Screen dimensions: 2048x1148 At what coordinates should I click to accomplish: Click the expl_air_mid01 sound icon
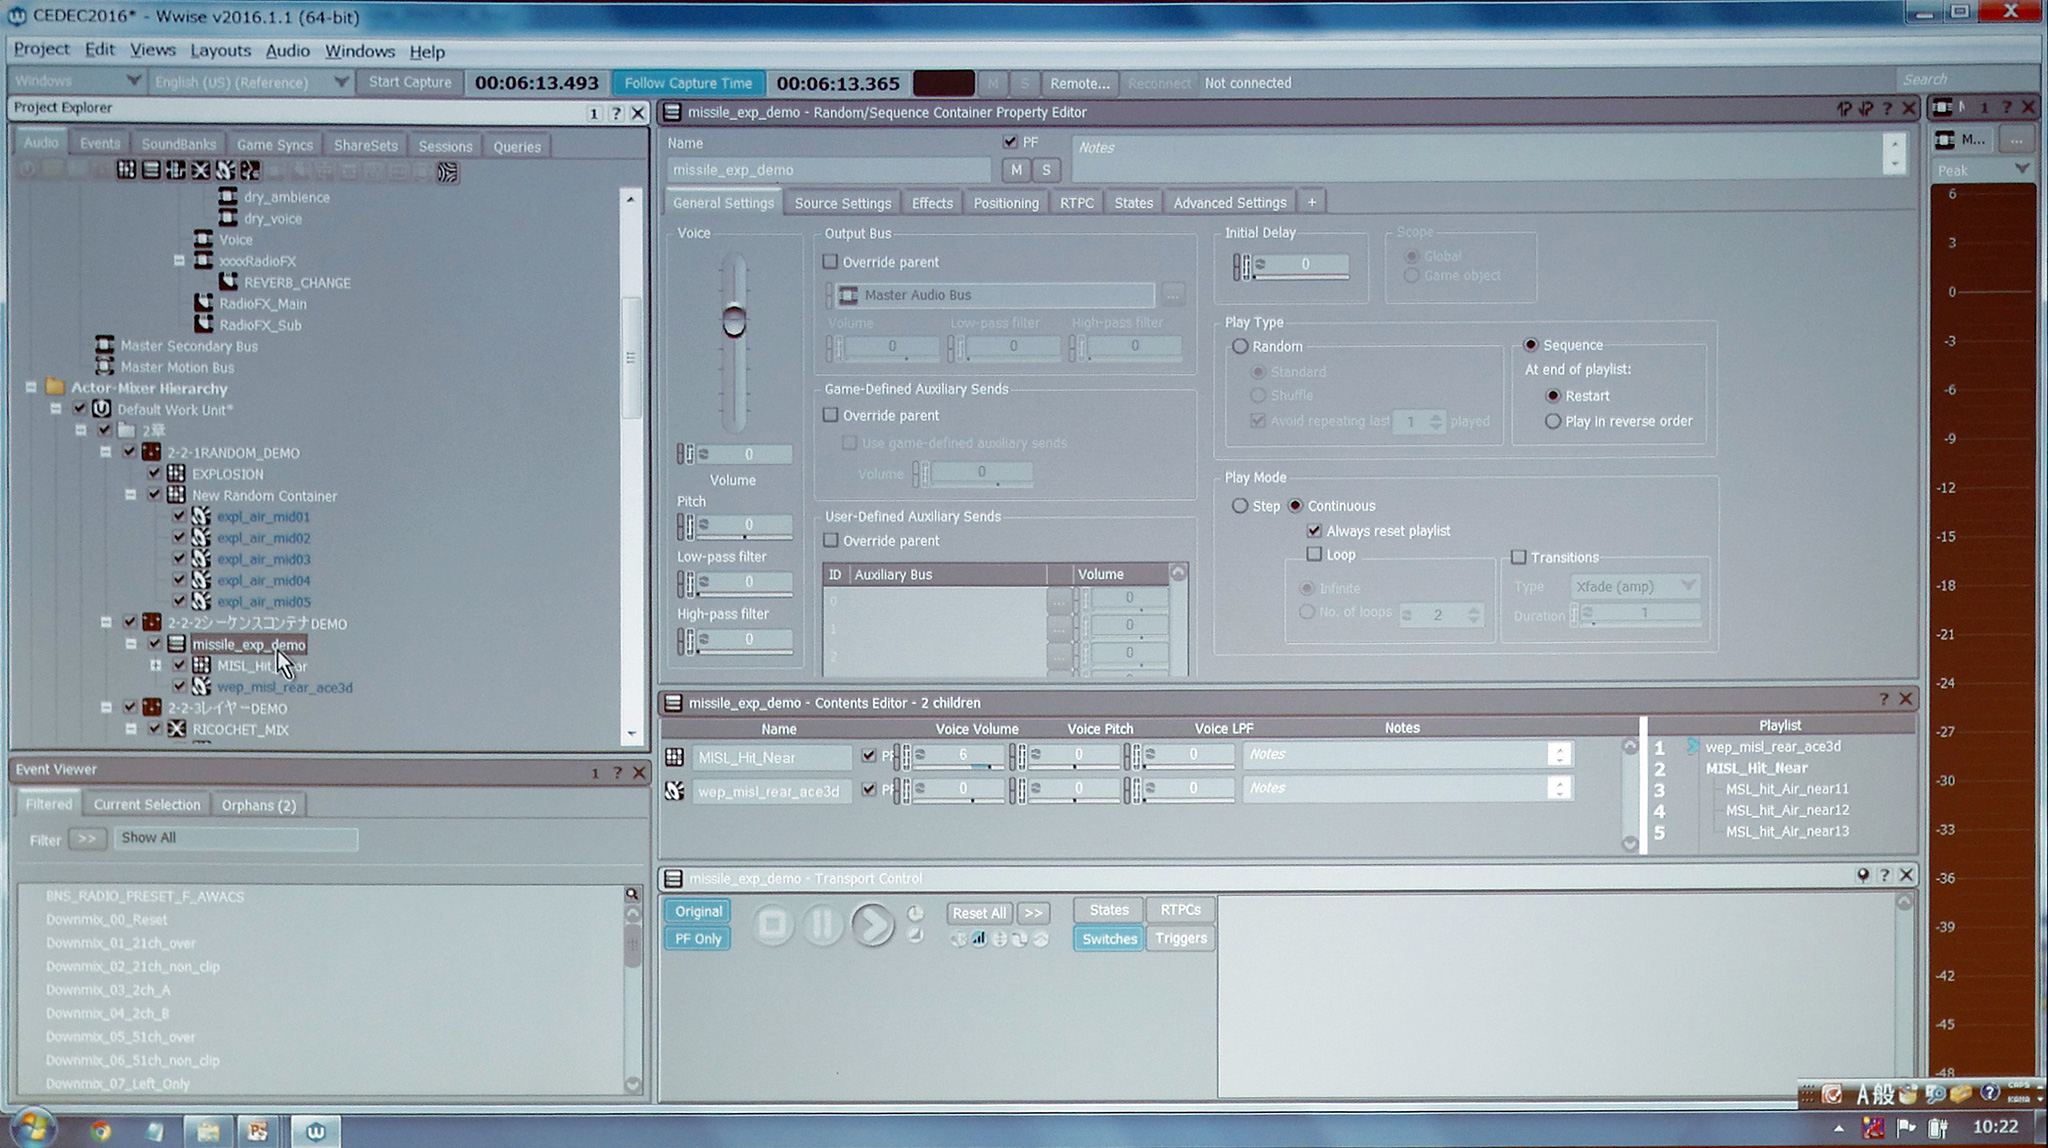pos(201,516)
